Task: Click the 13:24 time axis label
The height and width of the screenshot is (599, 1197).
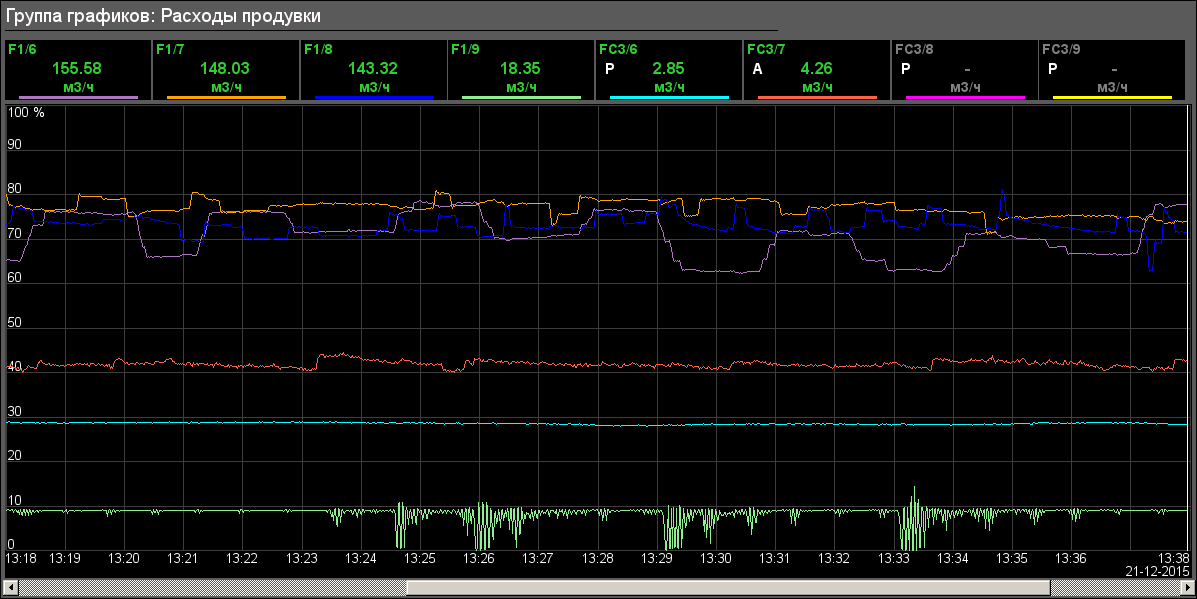Action: pos(360,559)
